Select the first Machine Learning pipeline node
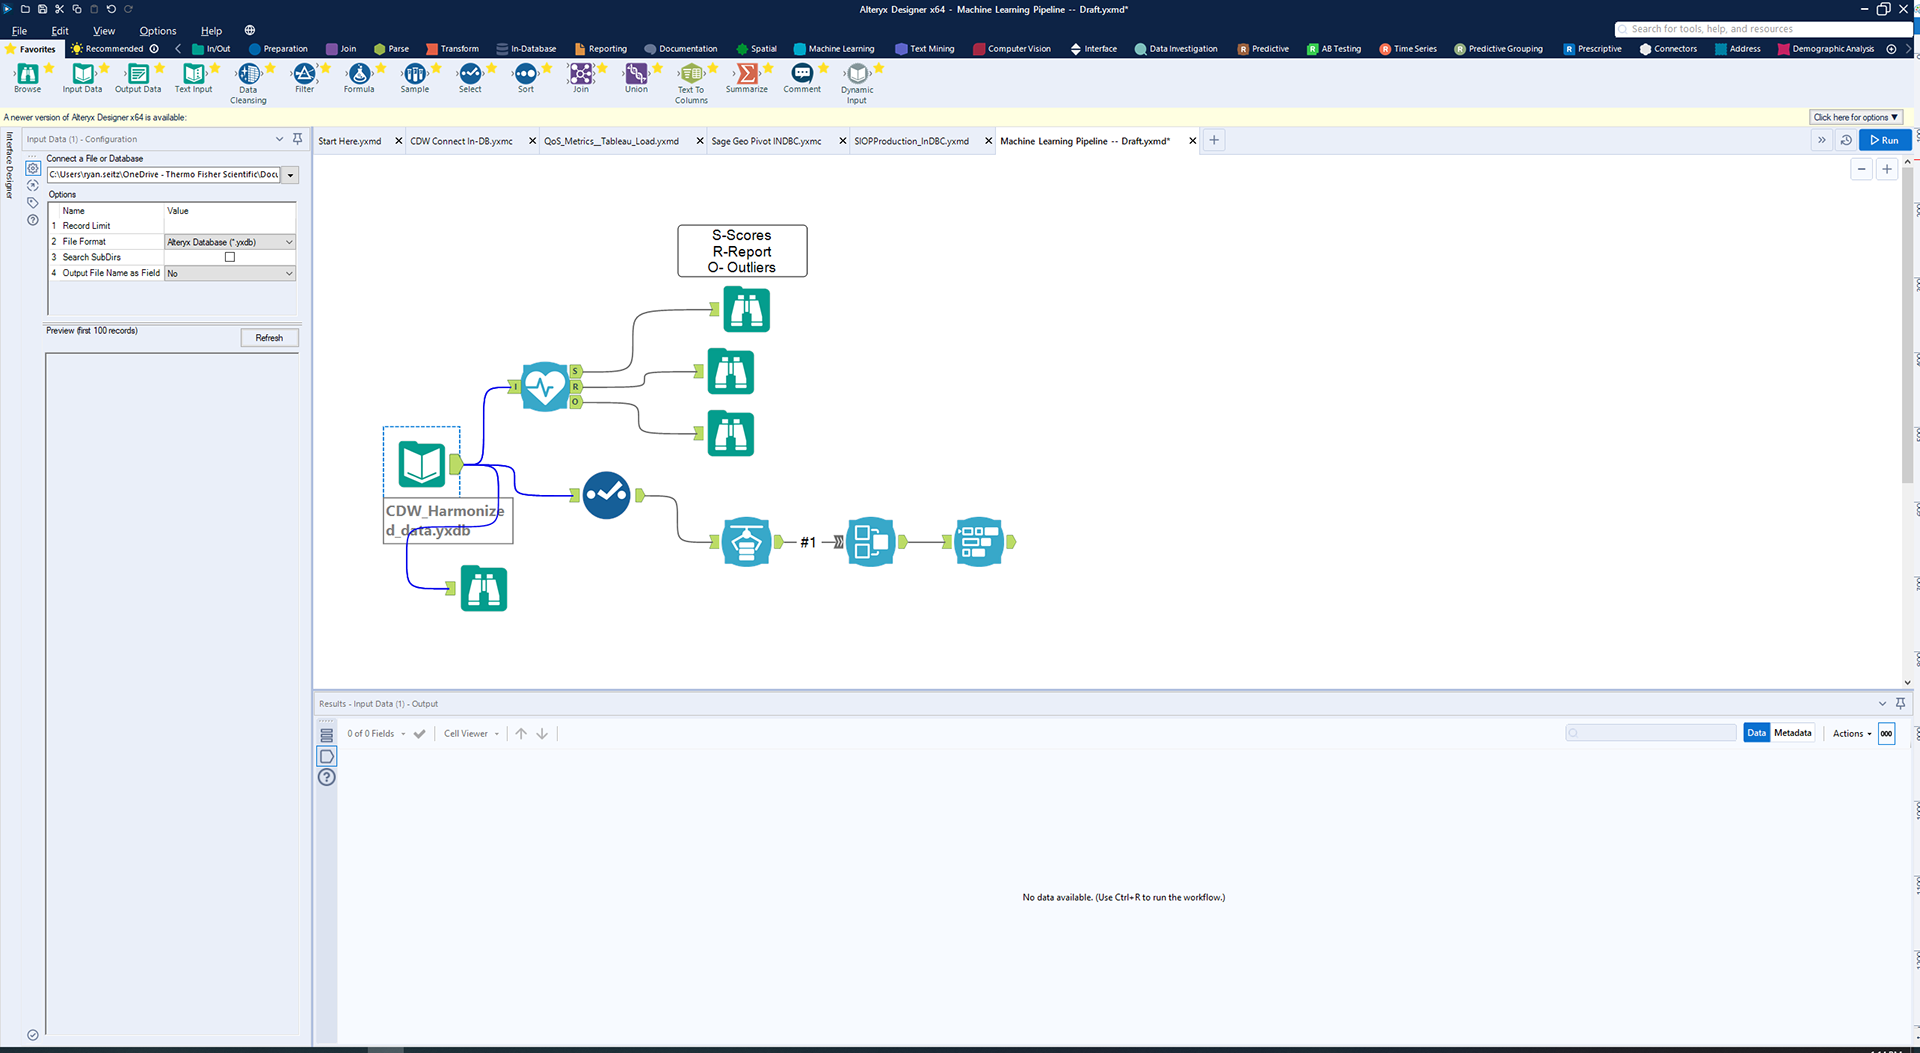 [746, 542]
